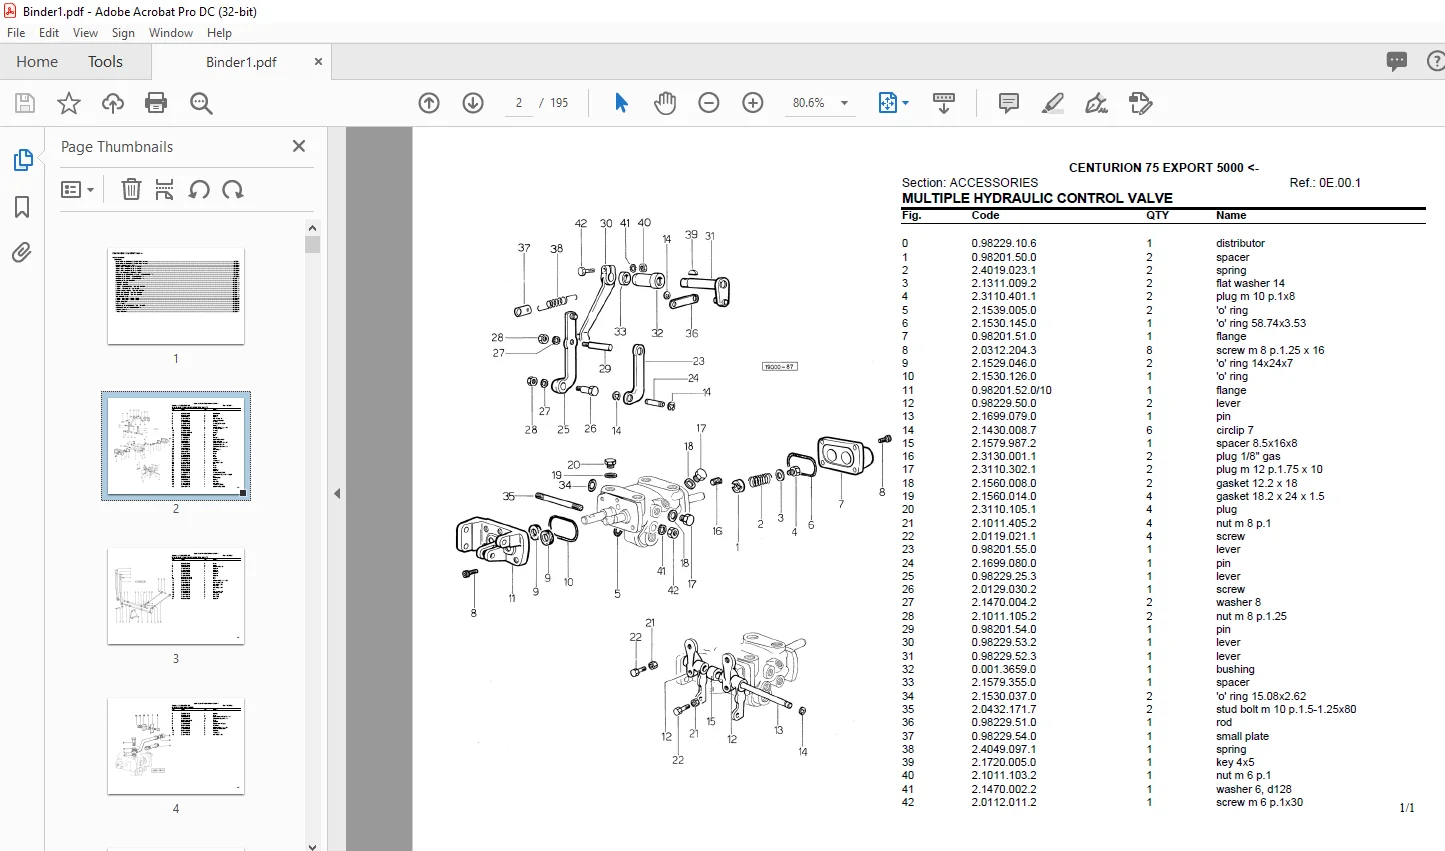Open the Find text magnifier tool

201,103
